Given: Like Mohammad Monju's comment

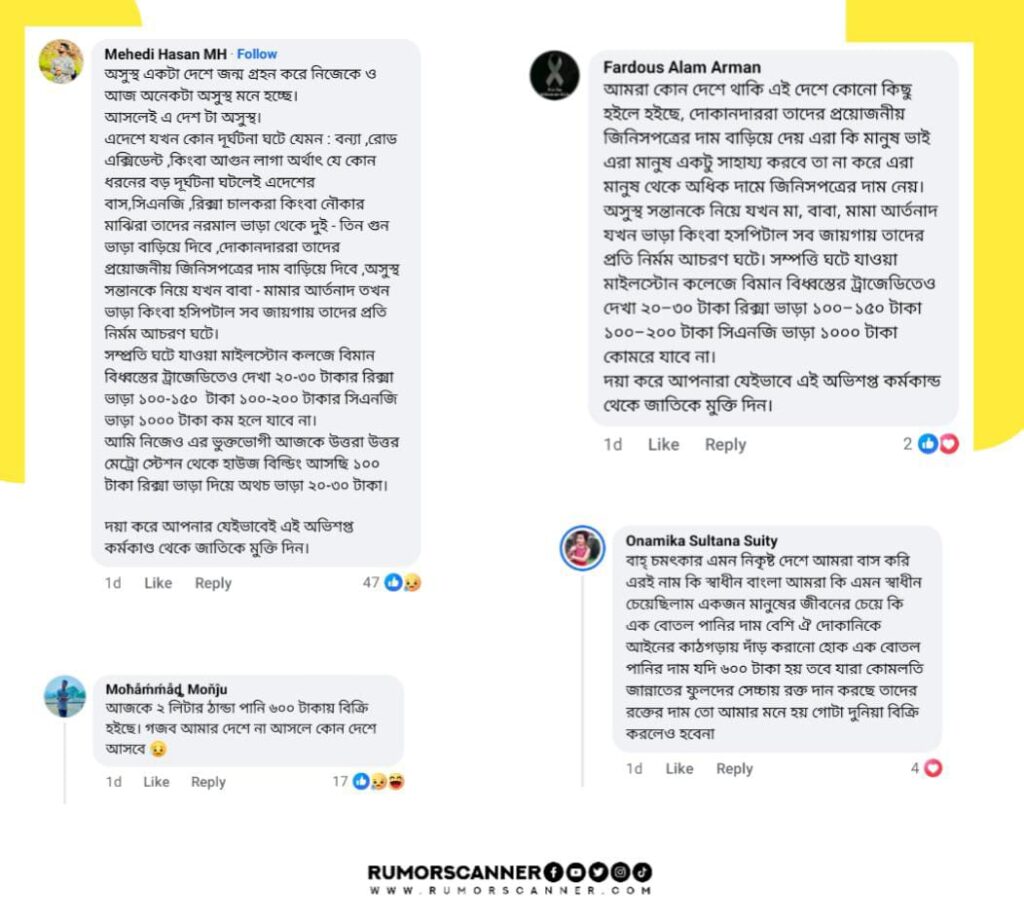Looking at the screenshot, I should coord(156,782).
